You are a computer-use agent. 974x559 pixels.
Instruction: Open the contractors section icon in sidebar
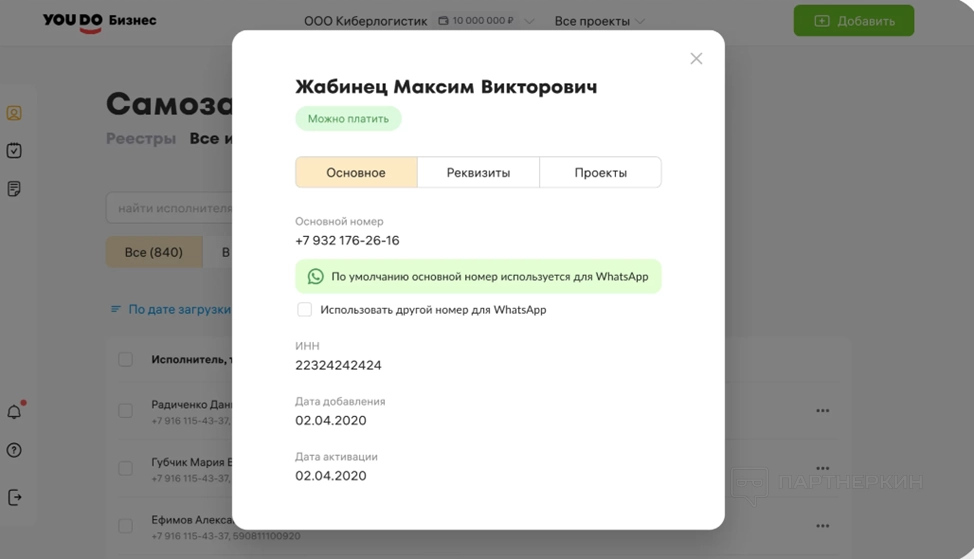(14, 113)
